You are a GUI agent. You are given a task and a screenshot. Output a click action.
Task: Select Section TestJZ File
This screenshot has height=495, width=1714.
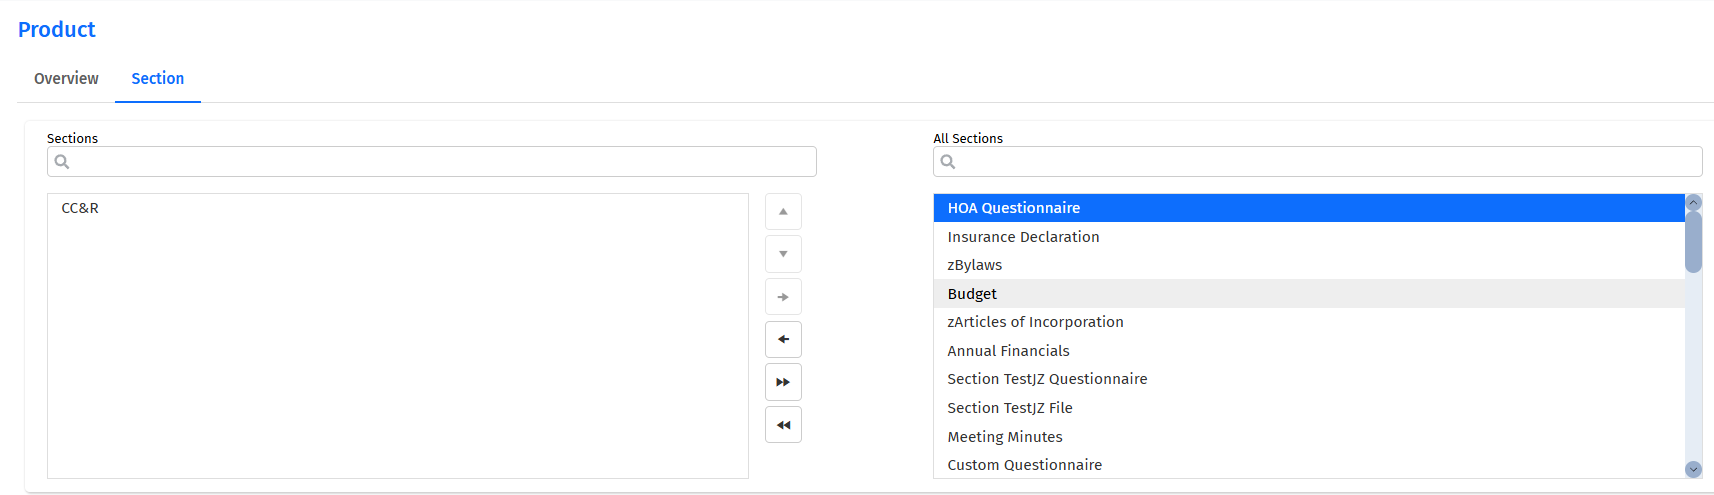click(x=1309, y=408)
